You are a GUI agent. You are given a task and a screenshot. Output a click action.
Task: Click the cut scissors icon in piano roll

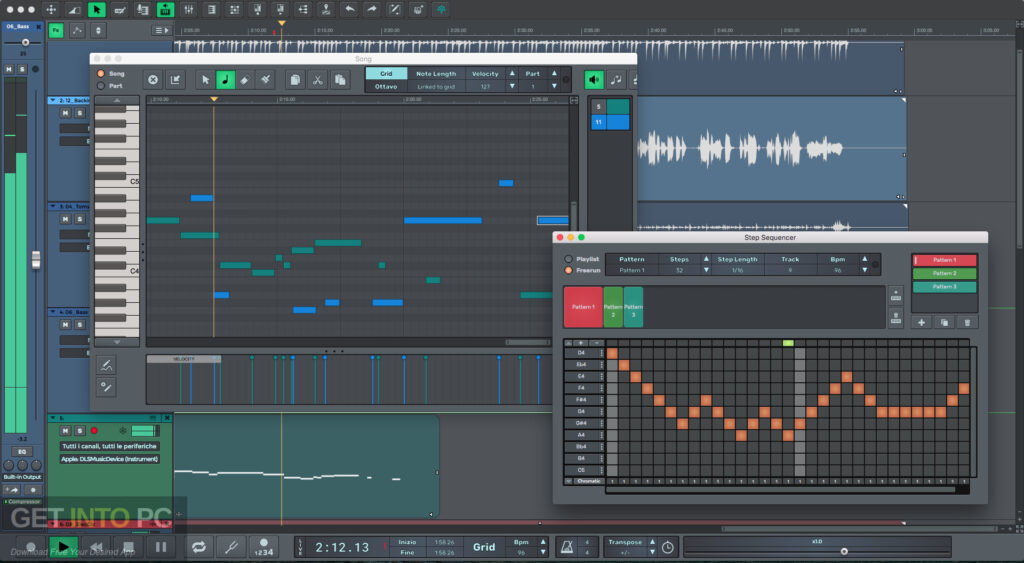pos(317,80)
